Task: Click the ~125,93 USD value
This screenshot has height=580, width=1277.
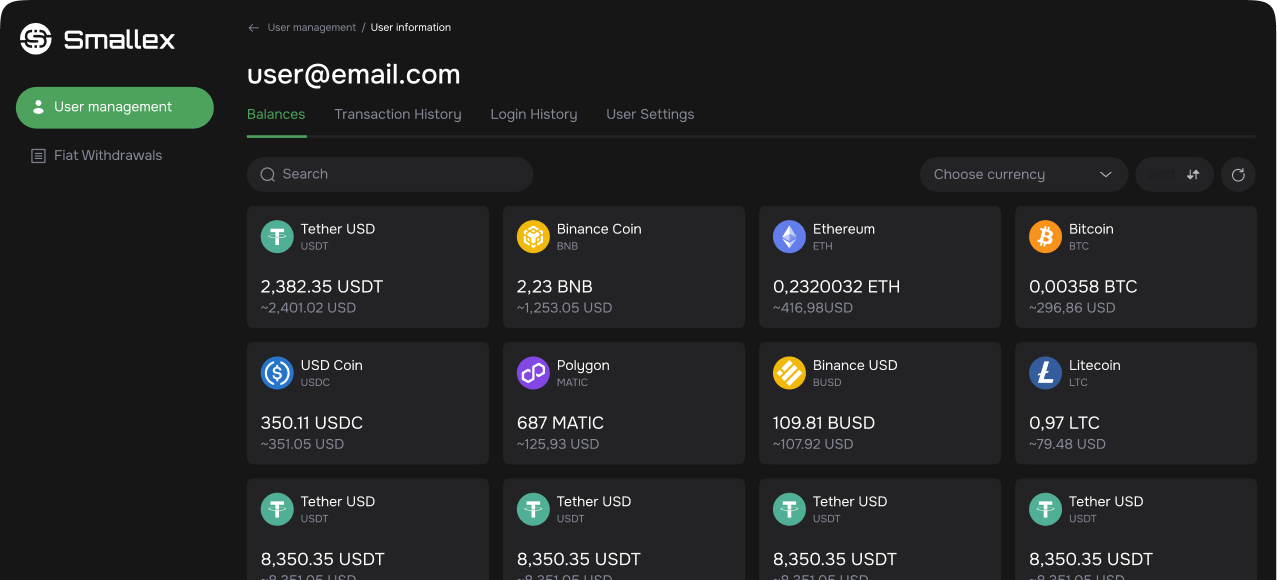Action: click(x=558, y=444)
